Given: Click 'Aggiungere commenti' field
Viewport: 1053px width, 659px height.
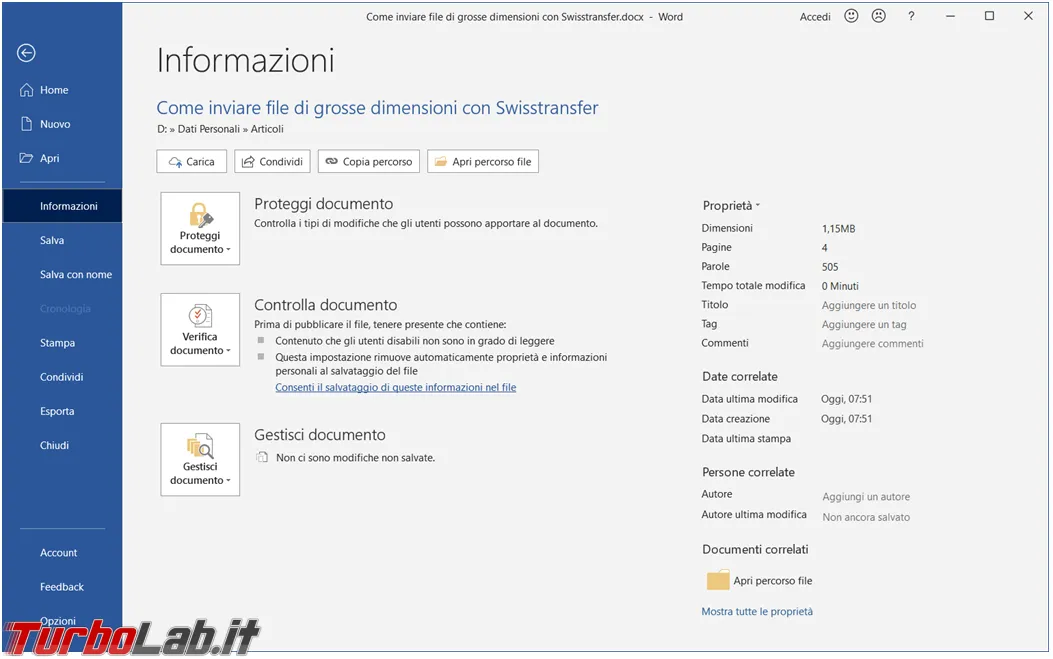Looking at the screenshot, I should 872,343.
